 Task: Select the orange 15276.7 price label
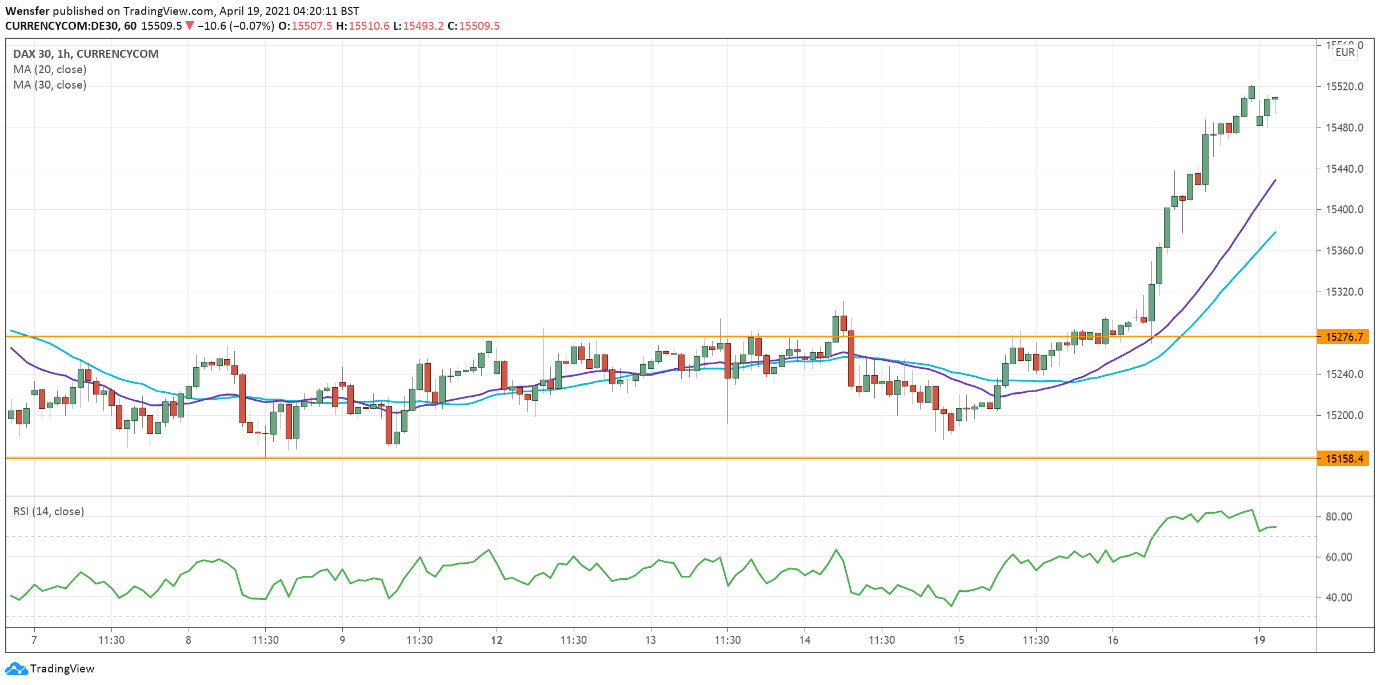pos(1342,337)
